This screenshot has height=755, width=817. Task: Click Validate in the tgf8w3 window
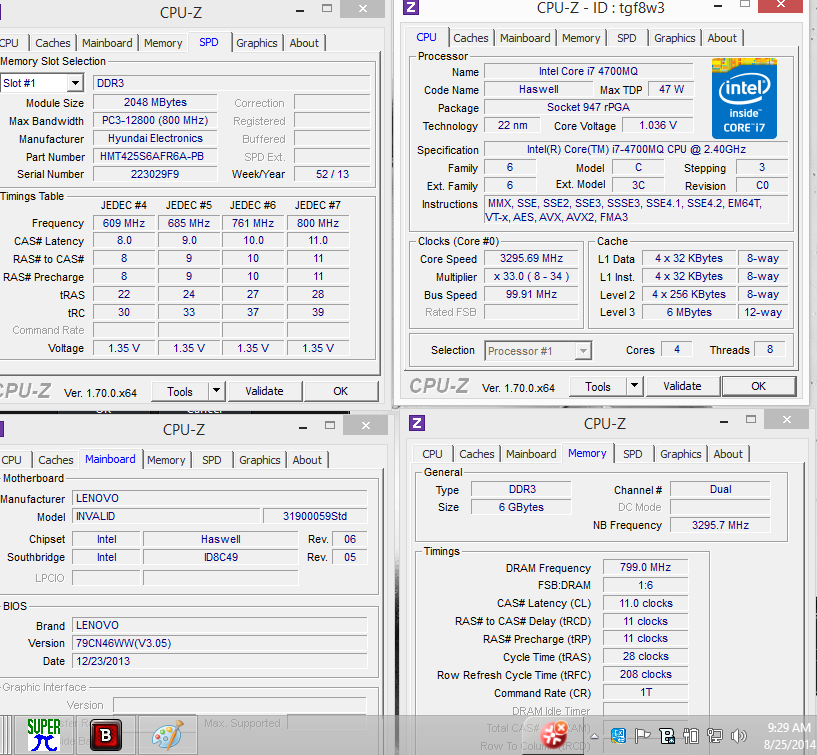[682, 386]
